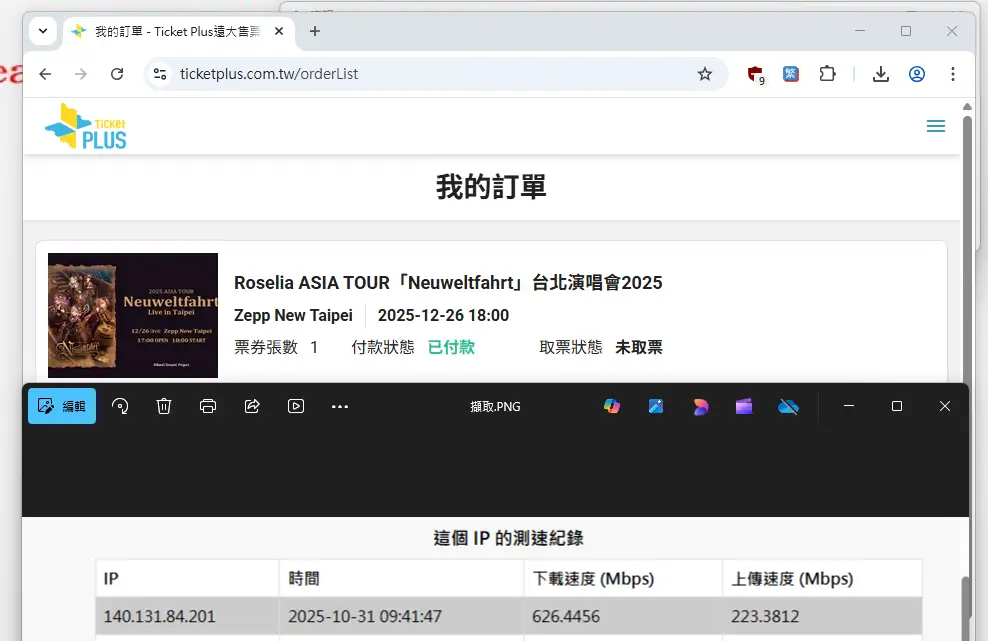Click the 編輯 edit button in Photos
Viewport: 988px width, 641px height.
click(x=62, y=406)
